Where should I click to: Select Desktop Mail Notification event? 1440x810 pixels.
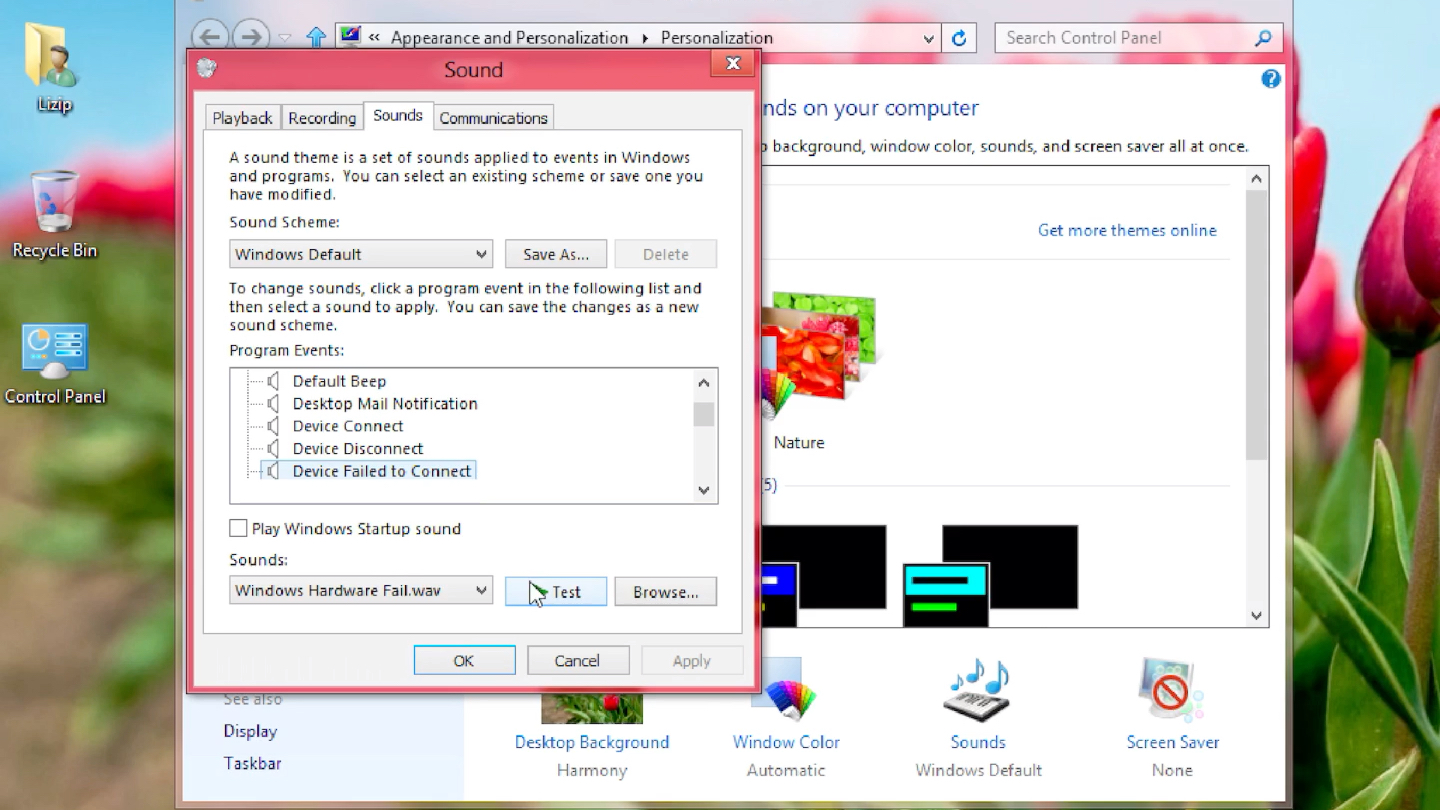coord(385,403)
